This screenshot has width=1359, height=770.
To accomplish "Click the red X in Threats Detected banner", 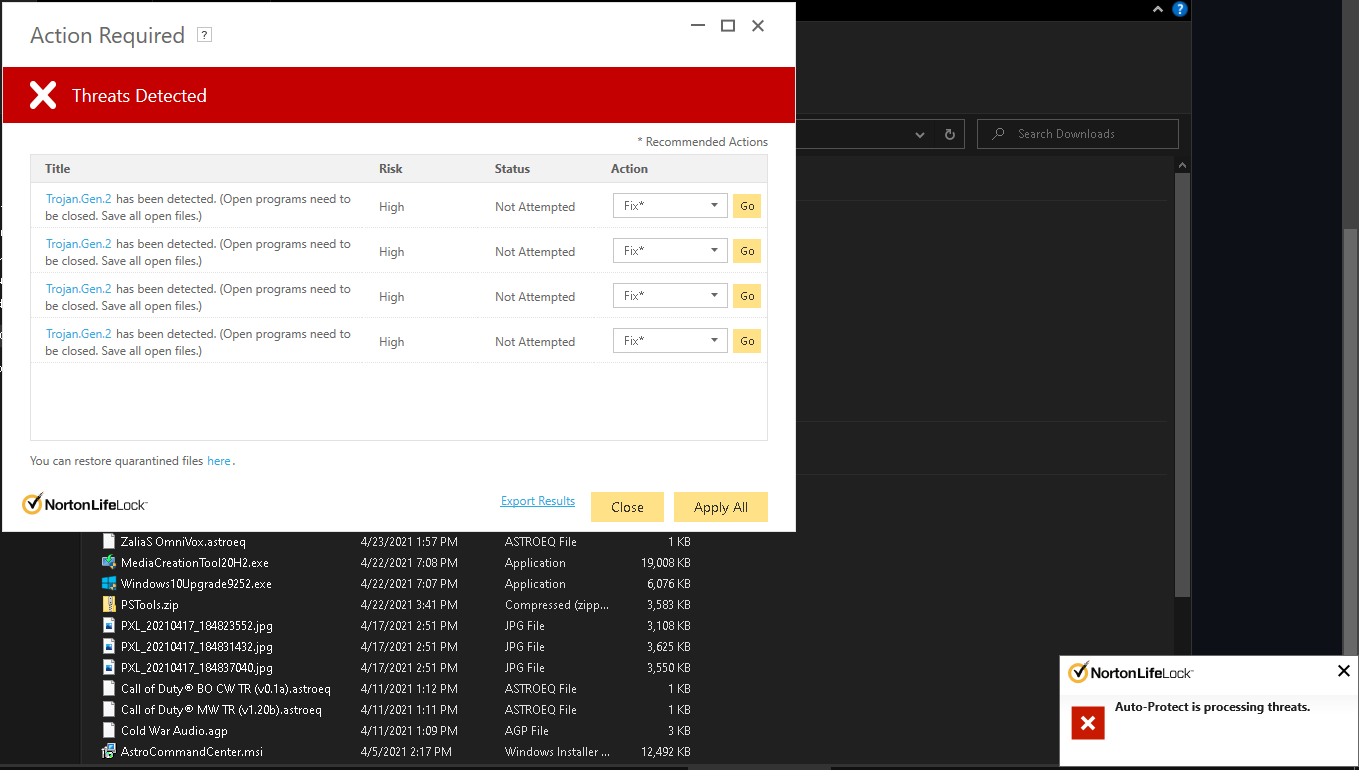I will coord(43,95).
